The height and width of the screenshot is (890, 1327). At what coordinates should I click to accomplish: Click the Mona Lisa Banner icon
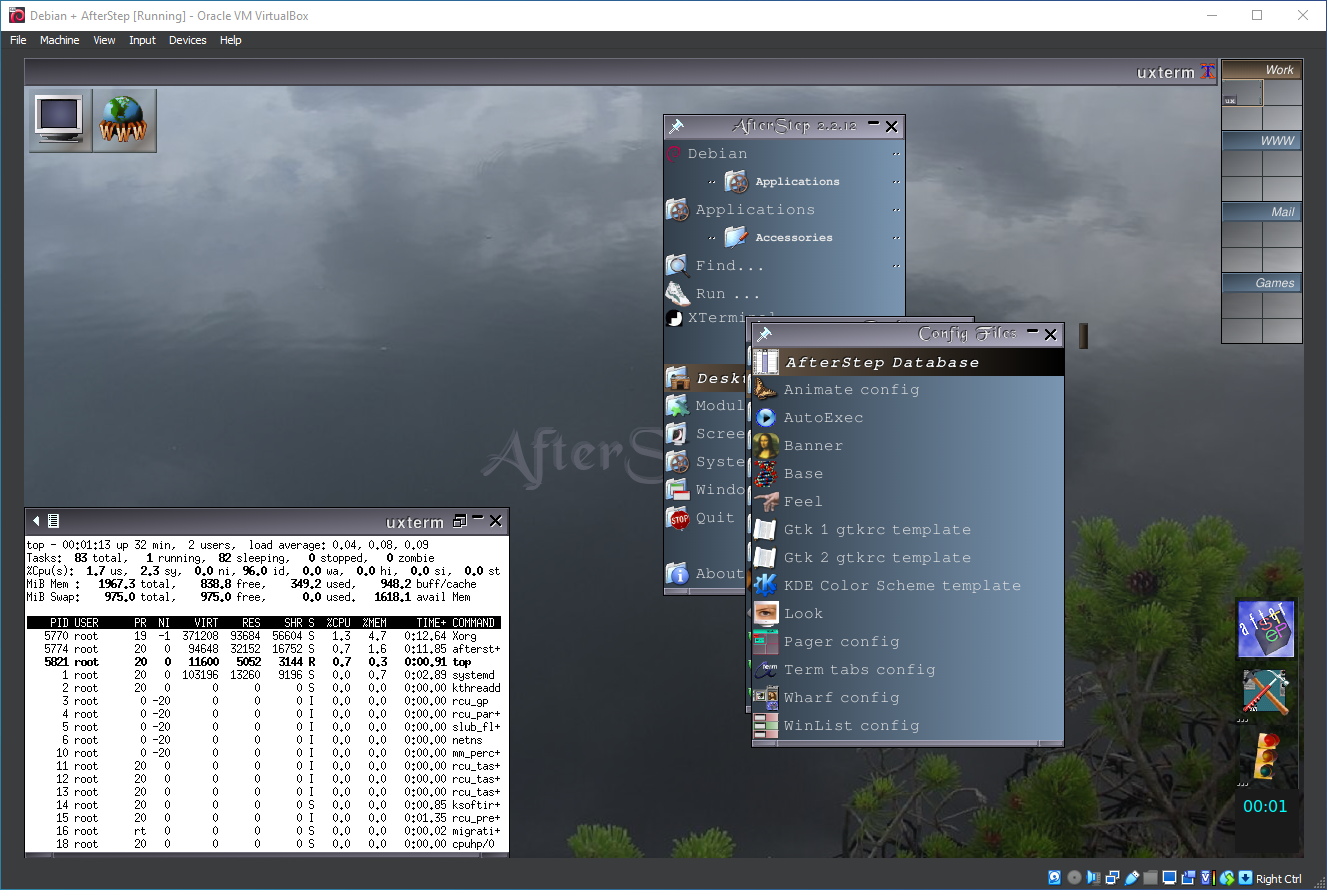pyautogui.click(x=766, y=446)
